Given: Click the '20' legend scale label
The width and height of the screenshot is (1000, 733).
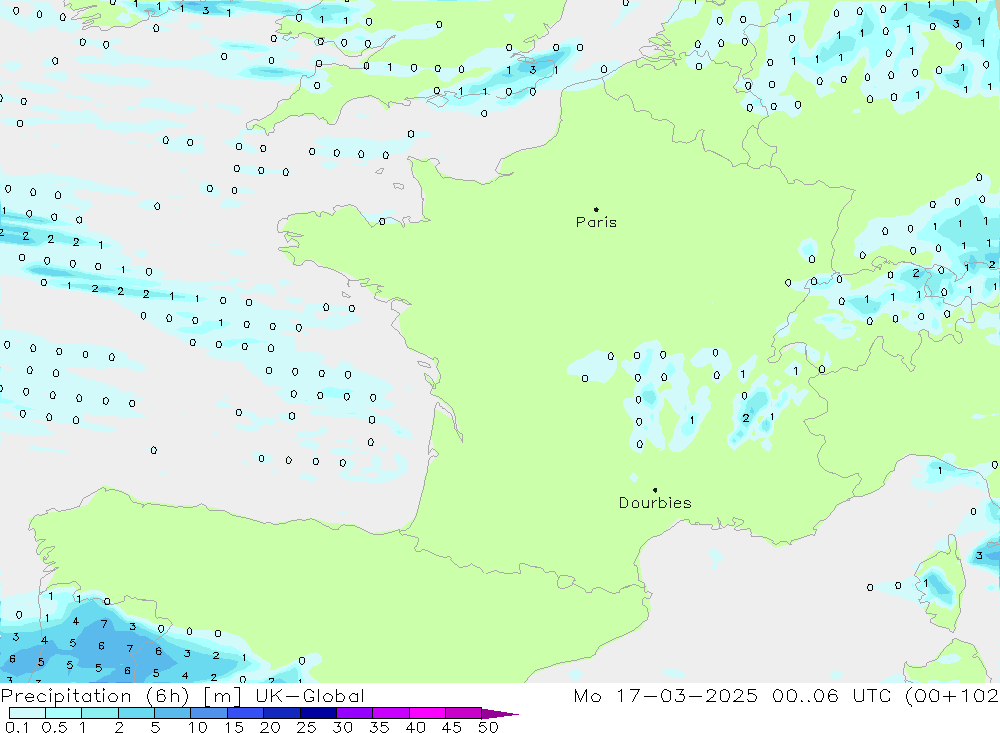Looking at the screenshot, I should pos(270,727).
